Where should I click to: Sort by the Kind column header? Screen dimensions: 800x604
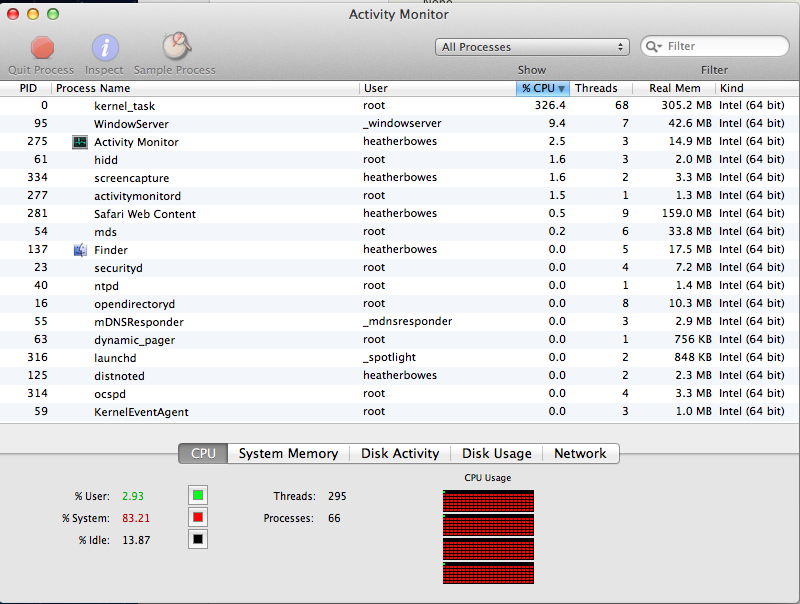(757, 88)
